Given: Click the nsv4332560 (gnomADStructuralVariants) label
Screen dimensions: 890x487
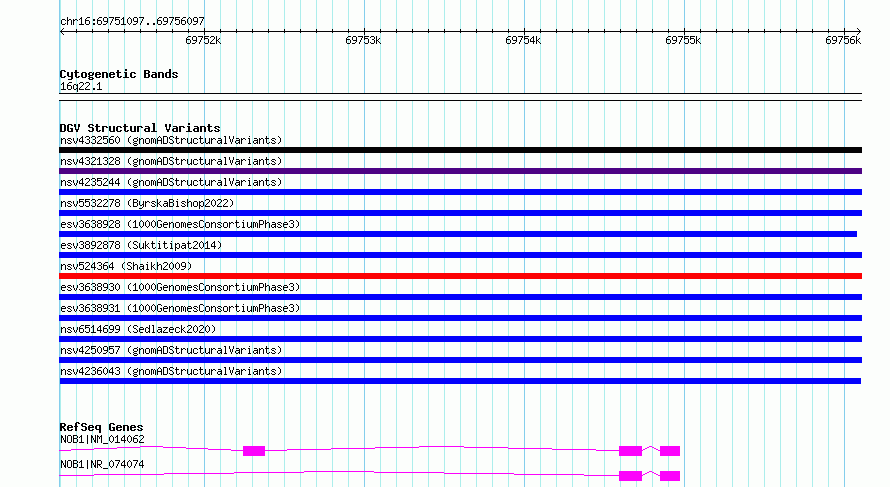Looking at the screenshot, I should (x=171, y=140).
